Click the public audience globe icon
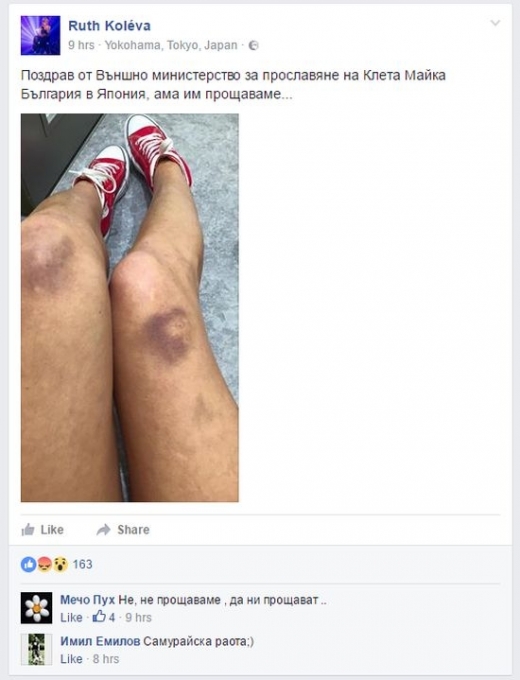This screenshot has height=680, width=520. pos(253,46)
